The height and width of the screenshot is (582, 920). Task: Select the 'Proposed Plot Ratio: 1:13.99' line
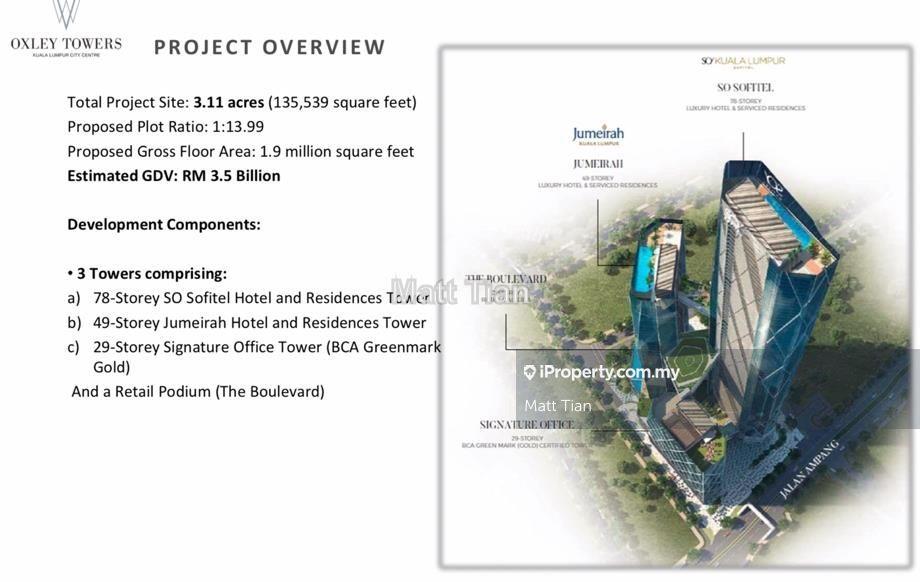pyautogui.click(x=168, y=126)
